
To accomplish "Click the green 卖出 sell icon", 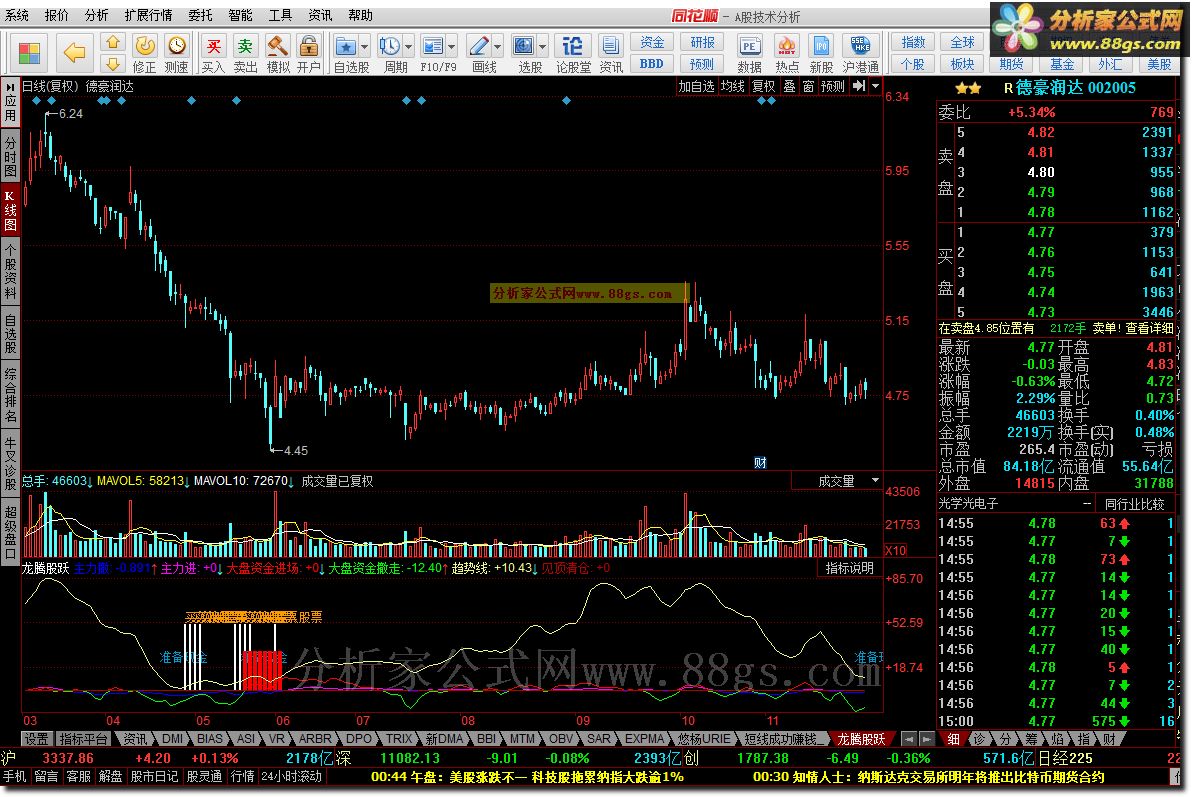I will tap(245, 53).
